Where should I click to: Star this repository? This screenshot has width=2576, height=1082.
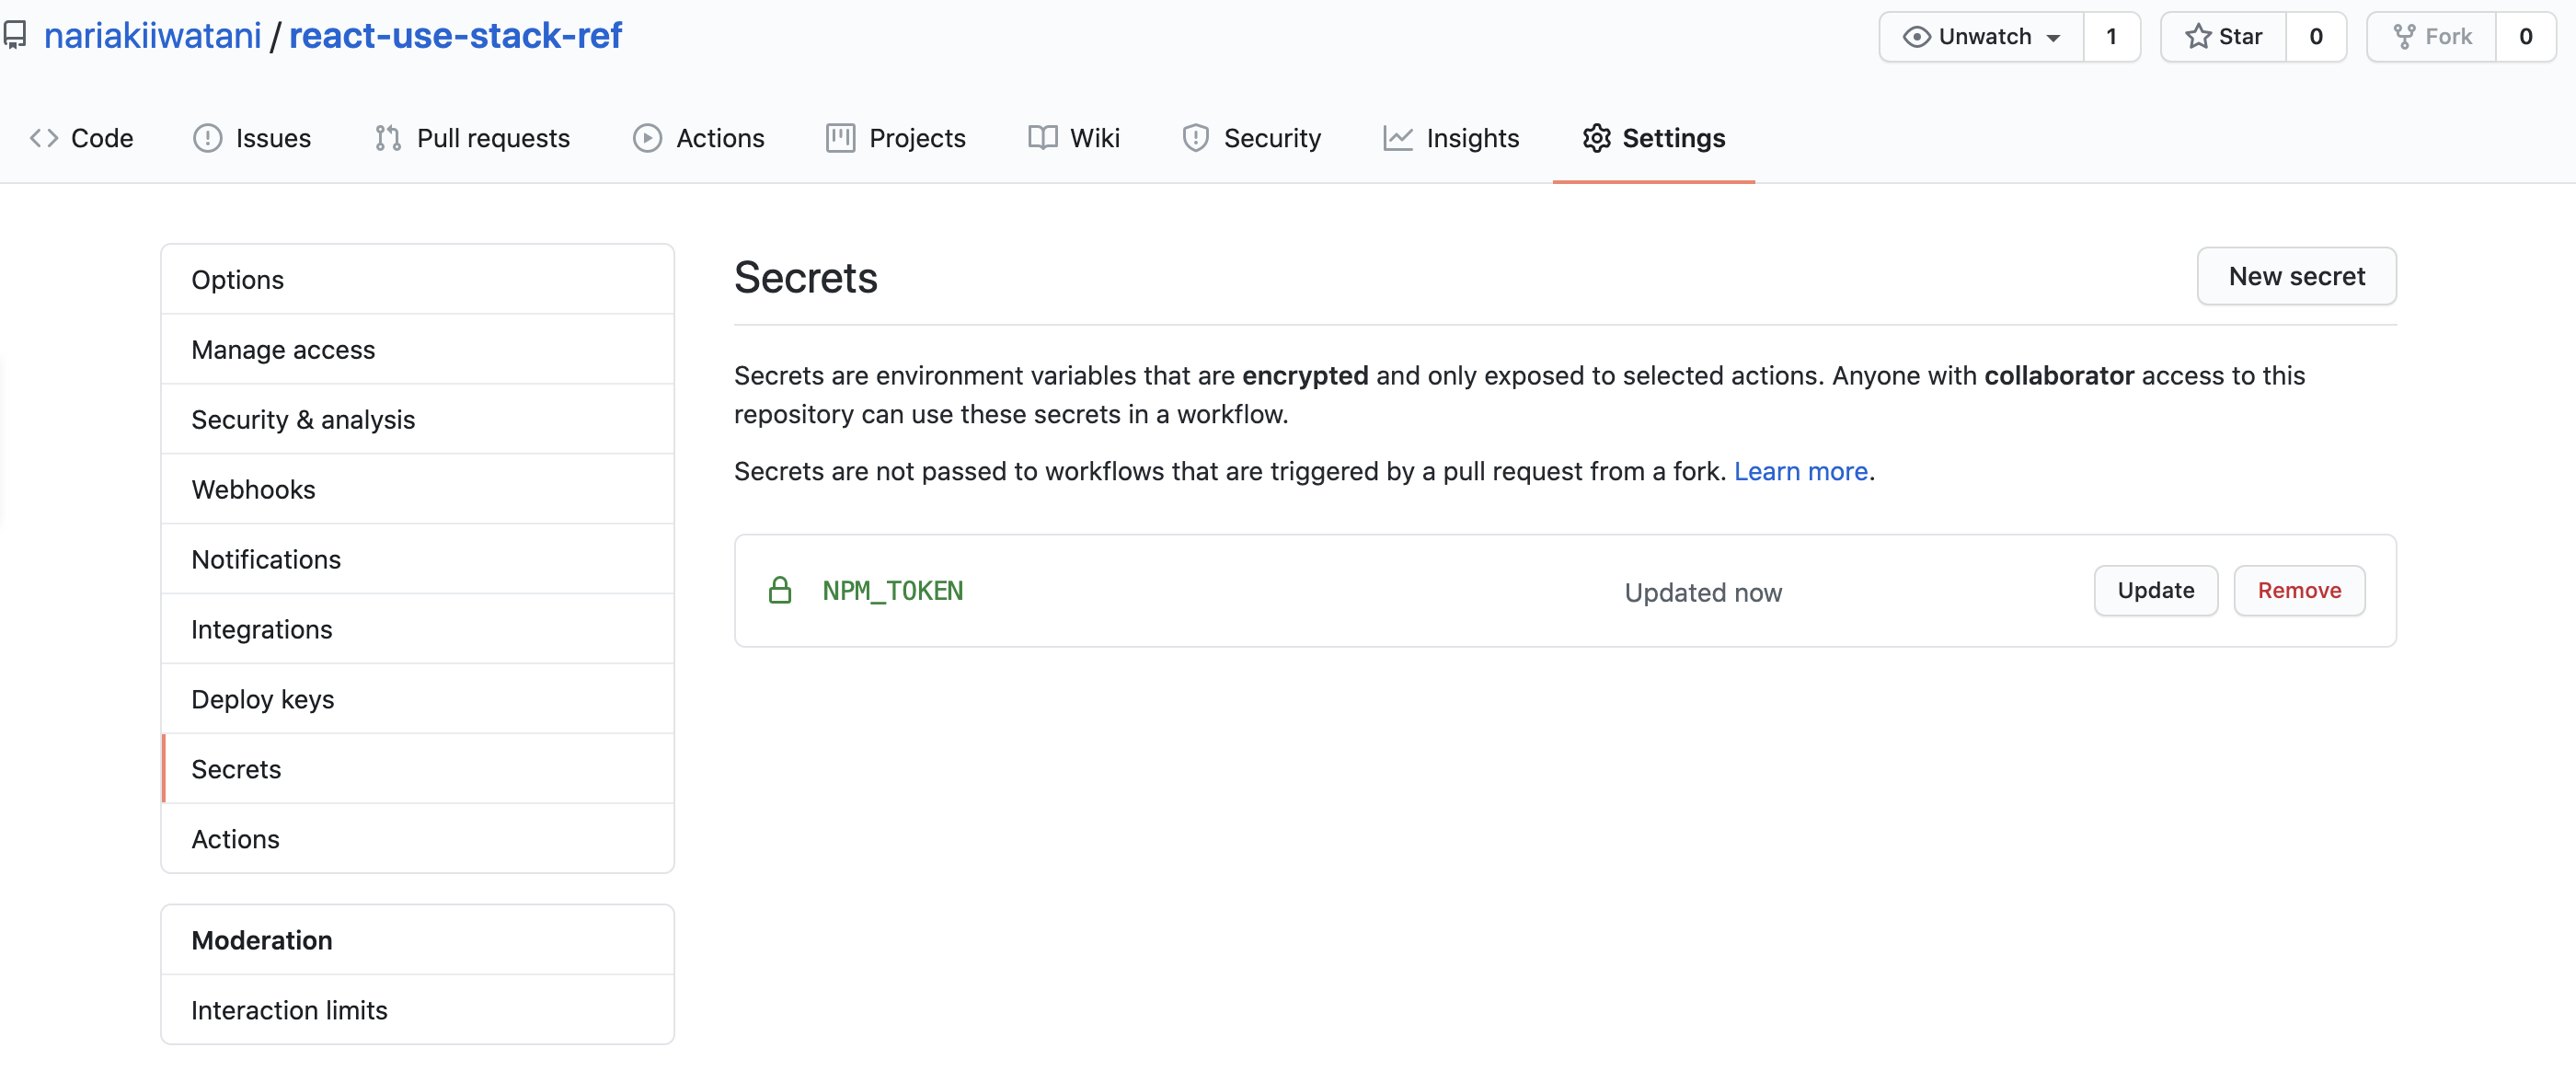click(2224, 37)
